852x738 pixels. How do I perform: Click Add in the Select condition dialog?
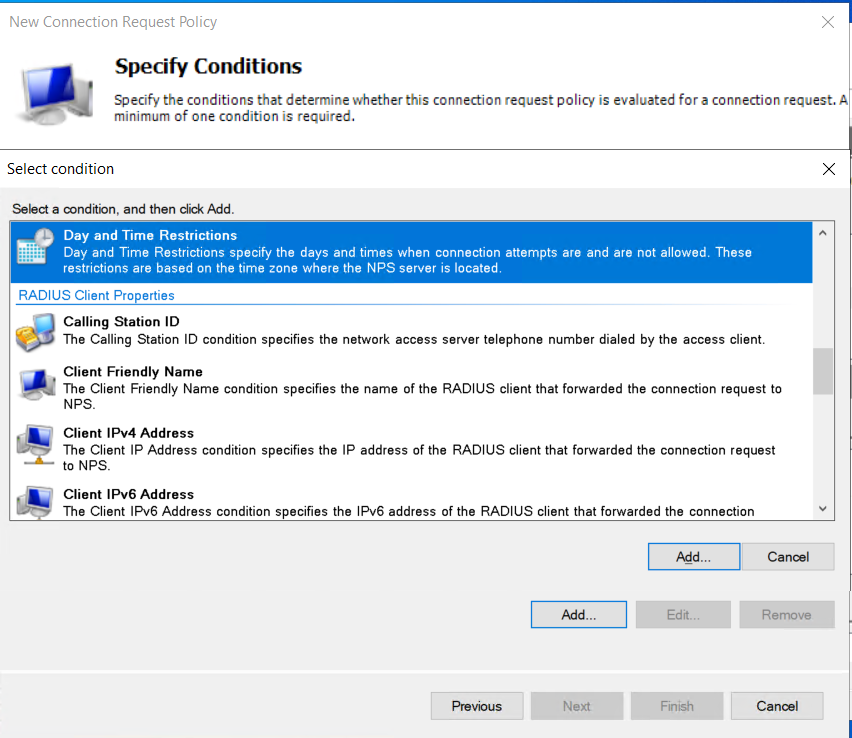point(694,556)
